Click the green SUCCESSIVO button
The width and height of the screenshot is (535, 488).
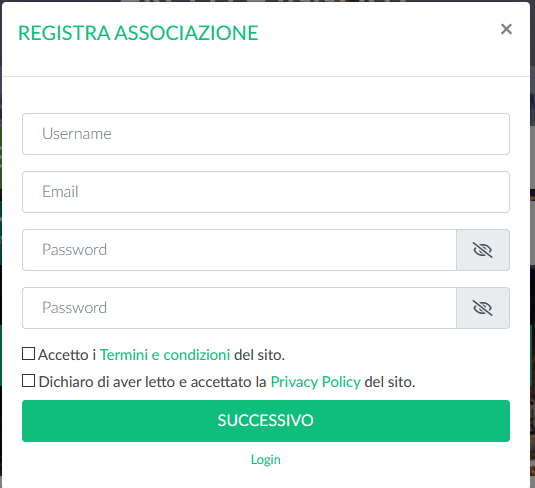point(266,421)
